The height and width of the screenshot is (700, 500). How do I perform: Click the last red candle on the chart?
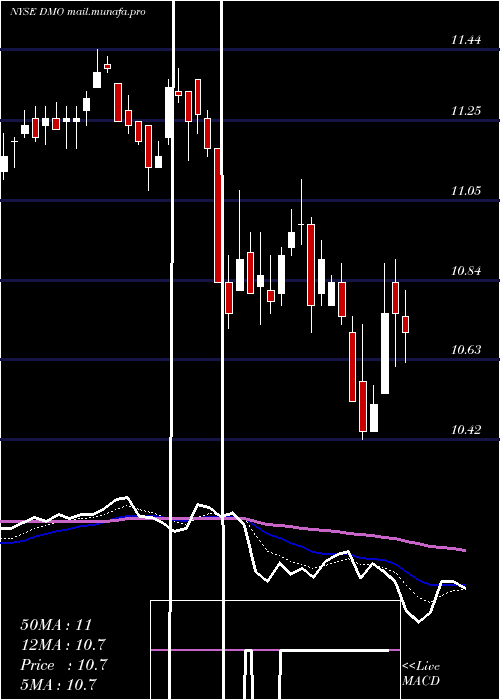point(405,324)
